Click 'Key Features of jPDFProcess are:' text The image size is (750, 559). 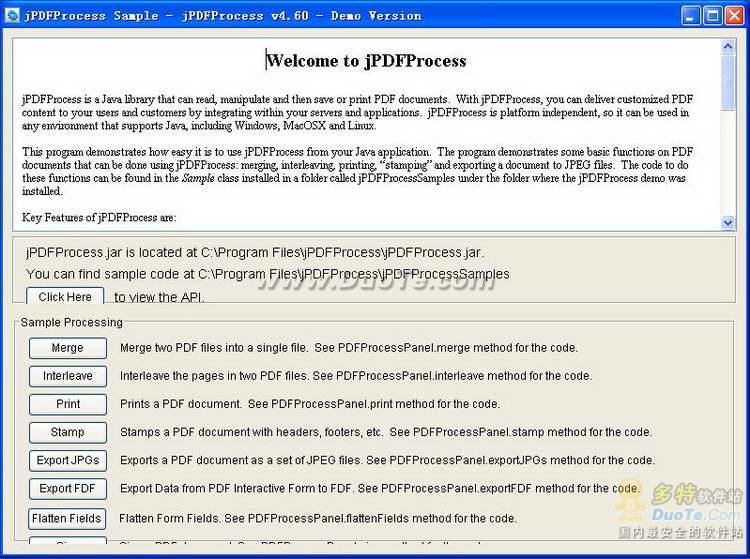coord(99,218)
